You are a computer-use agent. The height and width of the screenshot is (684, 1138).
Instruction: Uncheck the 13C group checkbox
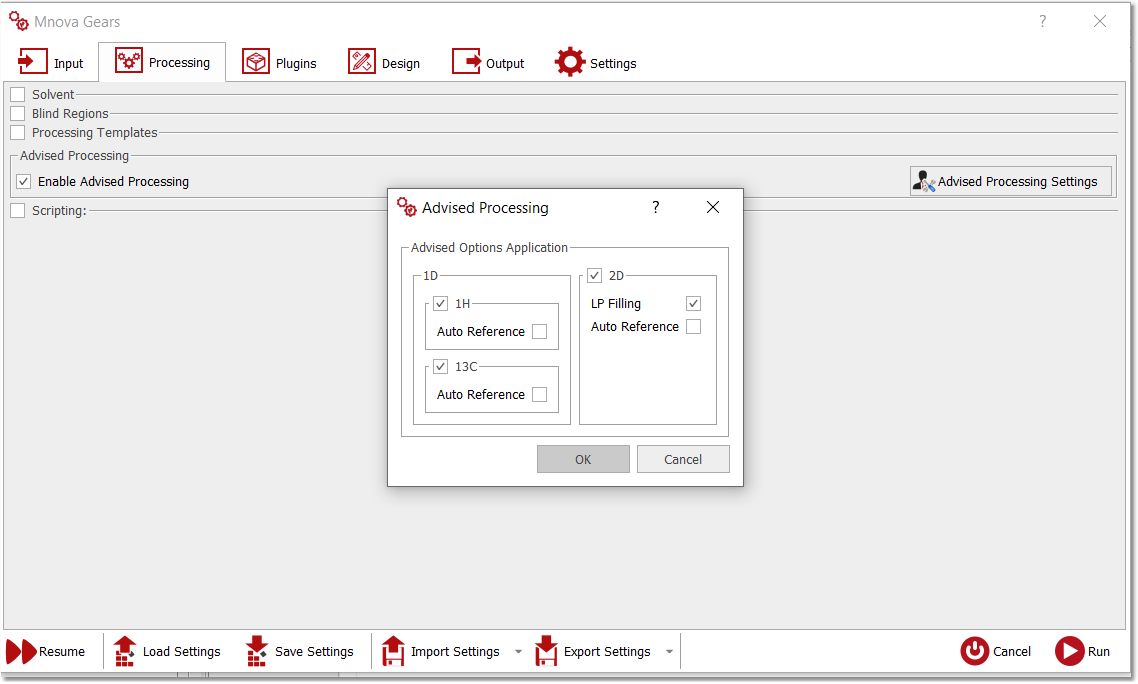point(441,367)
